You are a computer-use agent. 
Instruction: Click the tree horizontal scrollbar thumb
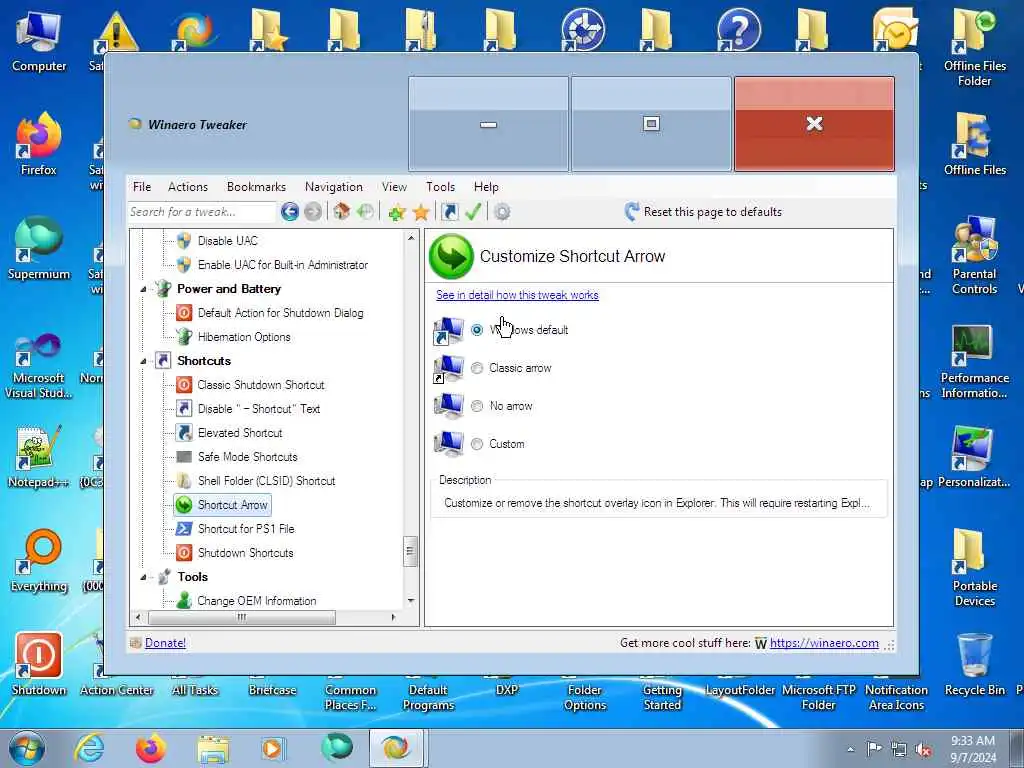(242, 617)
